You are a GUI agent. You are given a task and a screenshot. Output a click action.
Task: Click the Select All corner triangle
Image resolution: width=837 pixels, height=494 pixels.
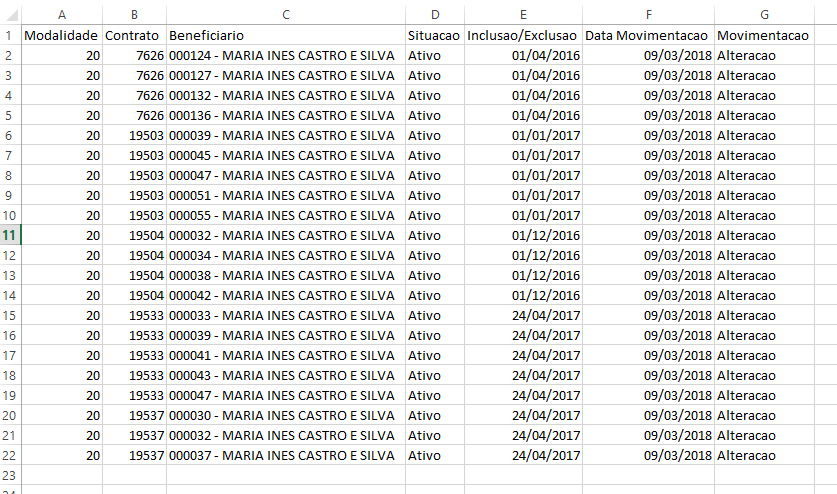tap(11, 14)
